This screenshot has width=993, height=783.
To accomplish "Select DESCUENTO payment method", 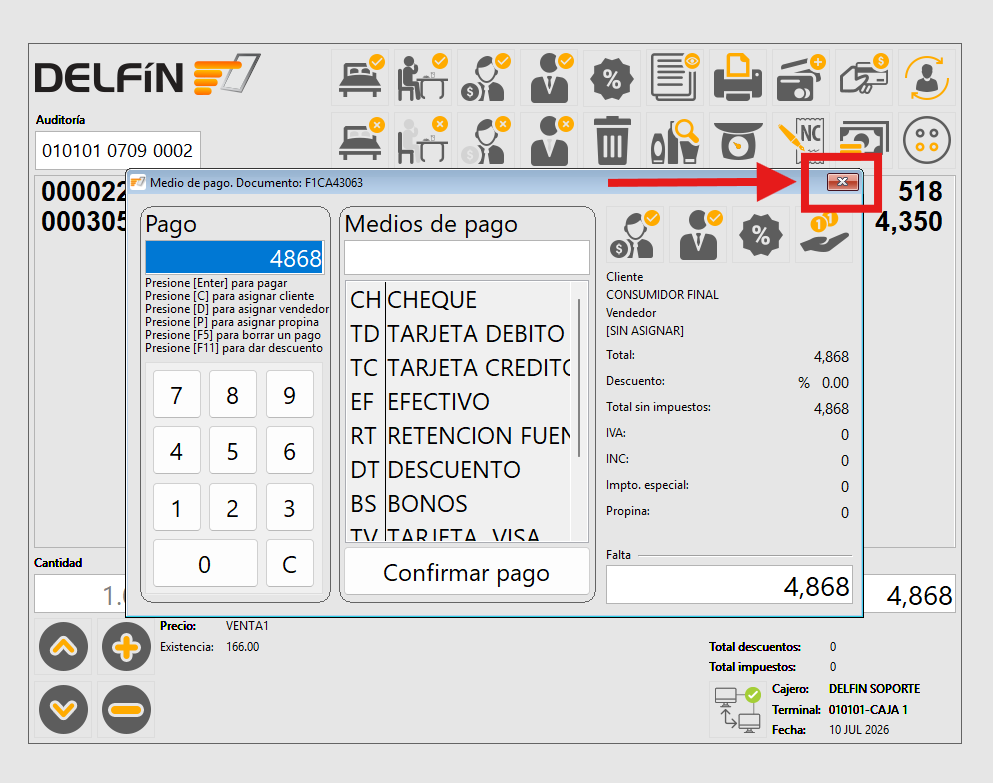I will click(459, 470).
